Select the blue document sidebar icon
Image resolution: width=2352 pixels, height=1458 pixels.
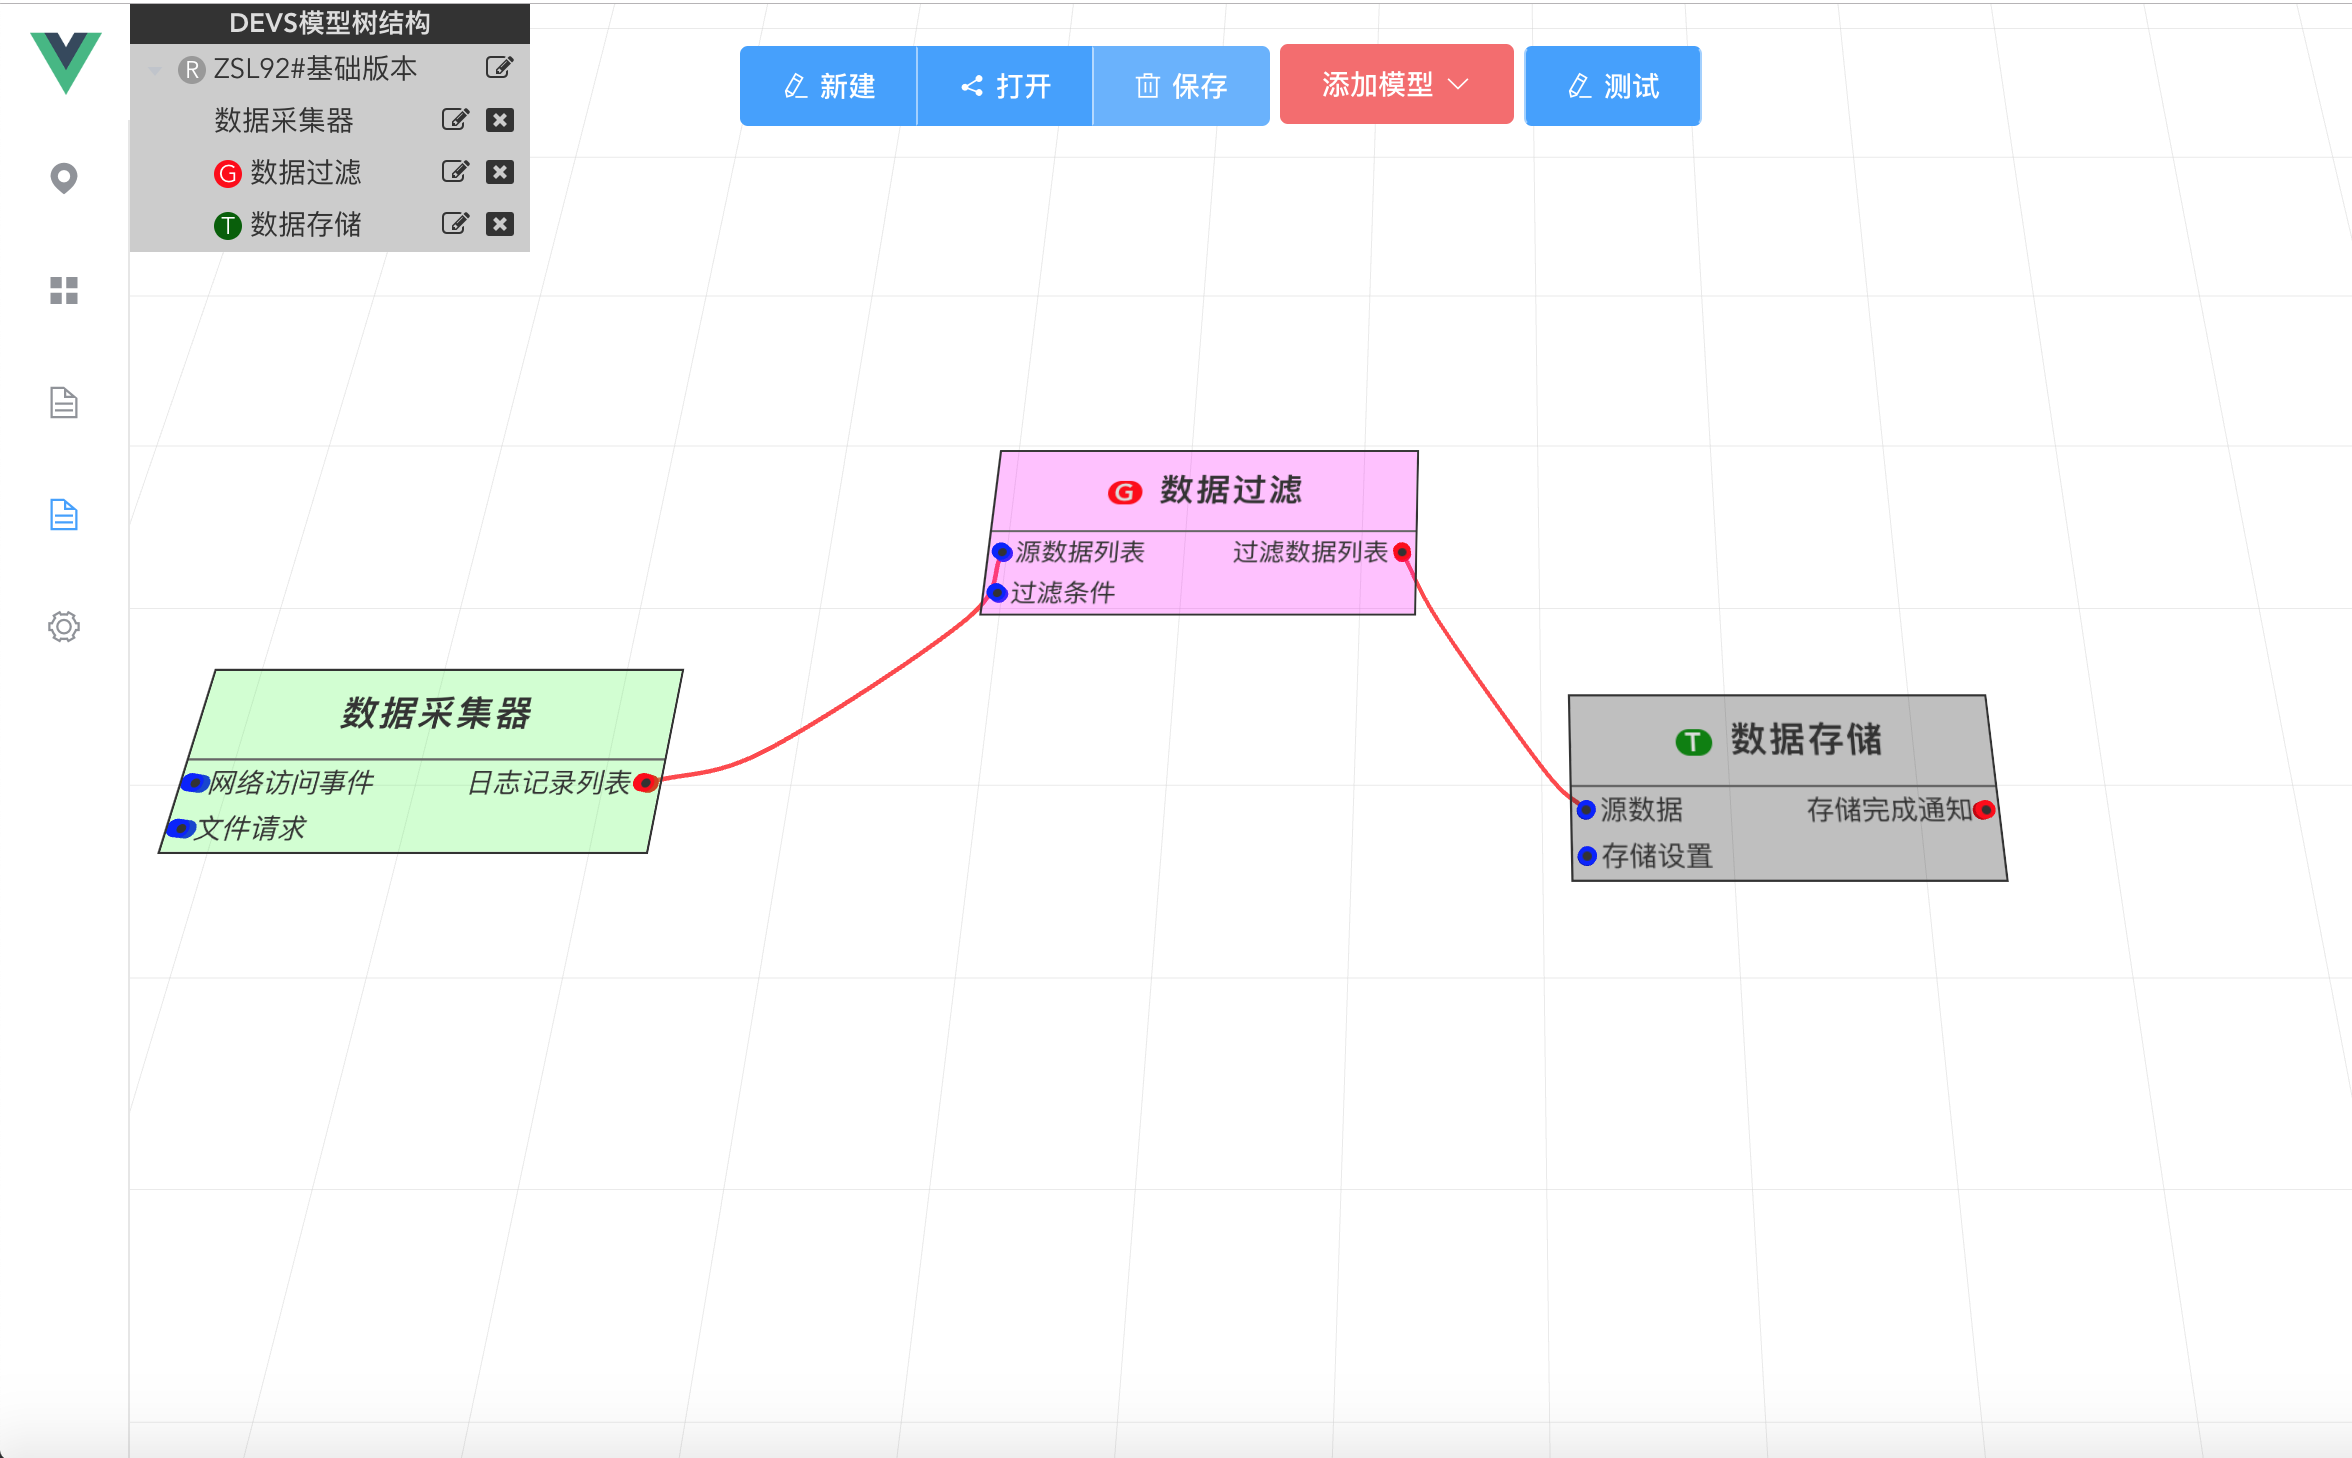coord(64,515)
